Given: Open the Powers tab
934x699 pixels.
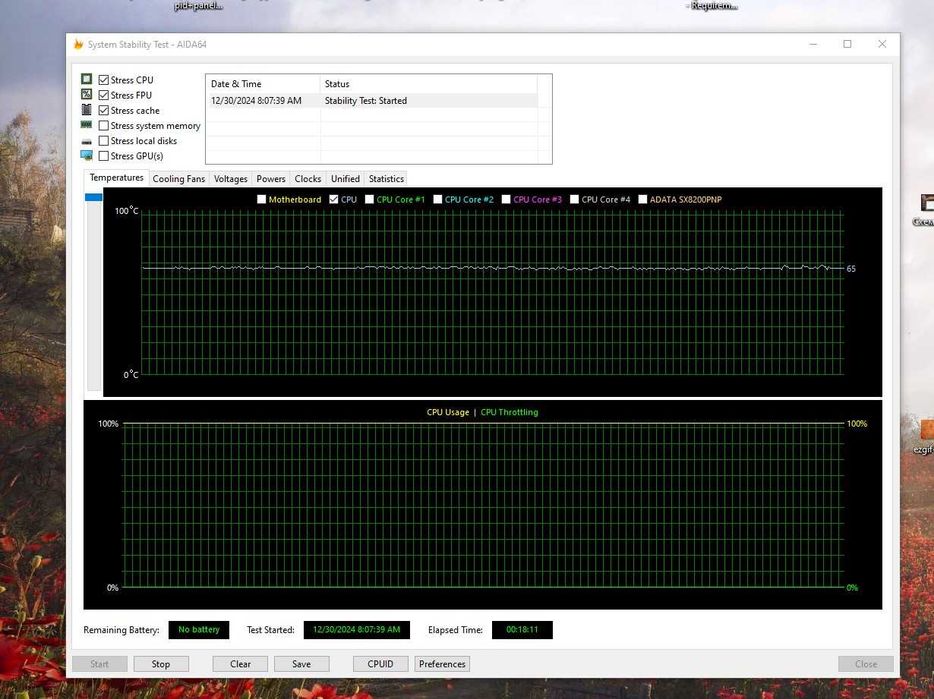Looking at the screenshot, I should coord(271,179).
